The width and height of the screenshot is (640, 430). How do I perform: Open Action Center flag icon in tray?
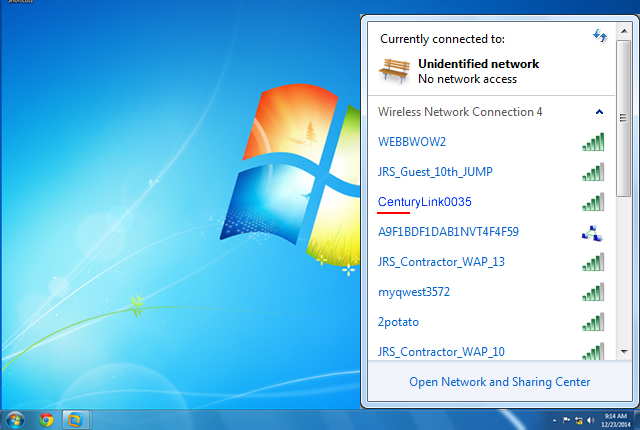coord(567,420)
